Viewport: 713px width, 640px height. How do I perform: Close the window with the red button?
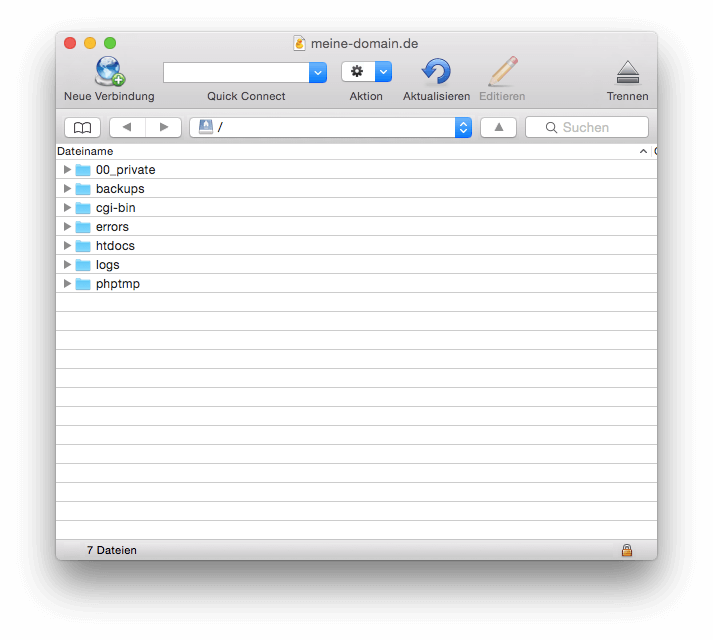point(70,43)
